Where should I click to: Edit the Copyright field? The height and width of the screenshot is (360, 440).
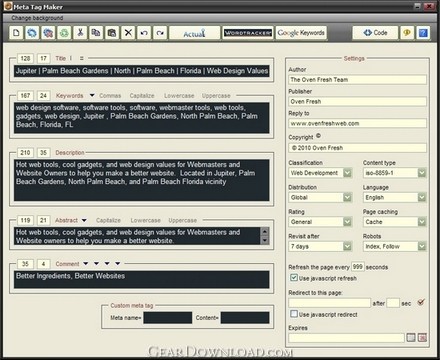[357, 148]
